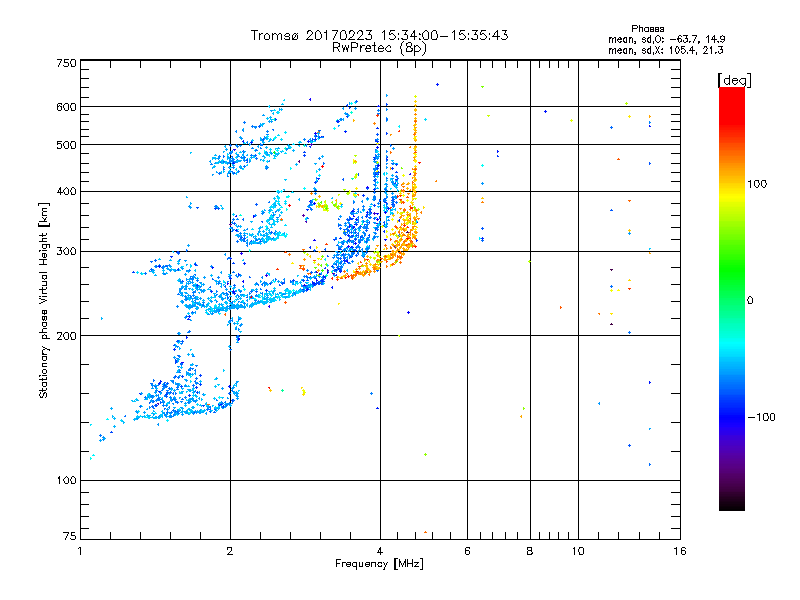The image size is (800, 600).
Task: Click the 'mean, sd,O: -63.7, 14.9' statistic
Action: coord(666,39)
